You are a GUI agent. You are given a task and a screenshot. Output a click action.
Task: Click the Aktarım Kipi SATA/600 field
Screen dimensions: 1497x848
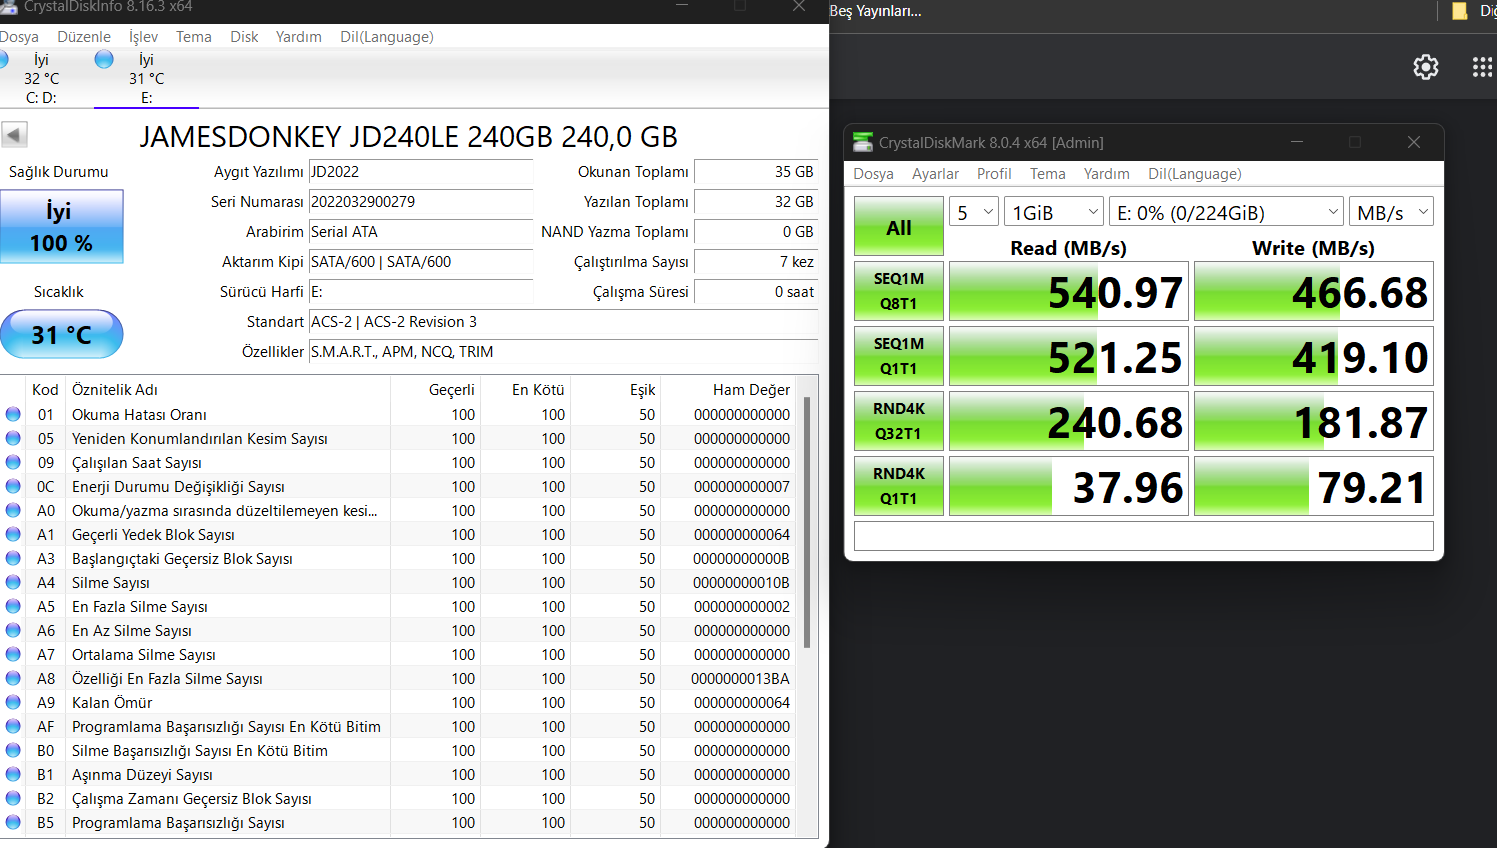pos(421,262)
